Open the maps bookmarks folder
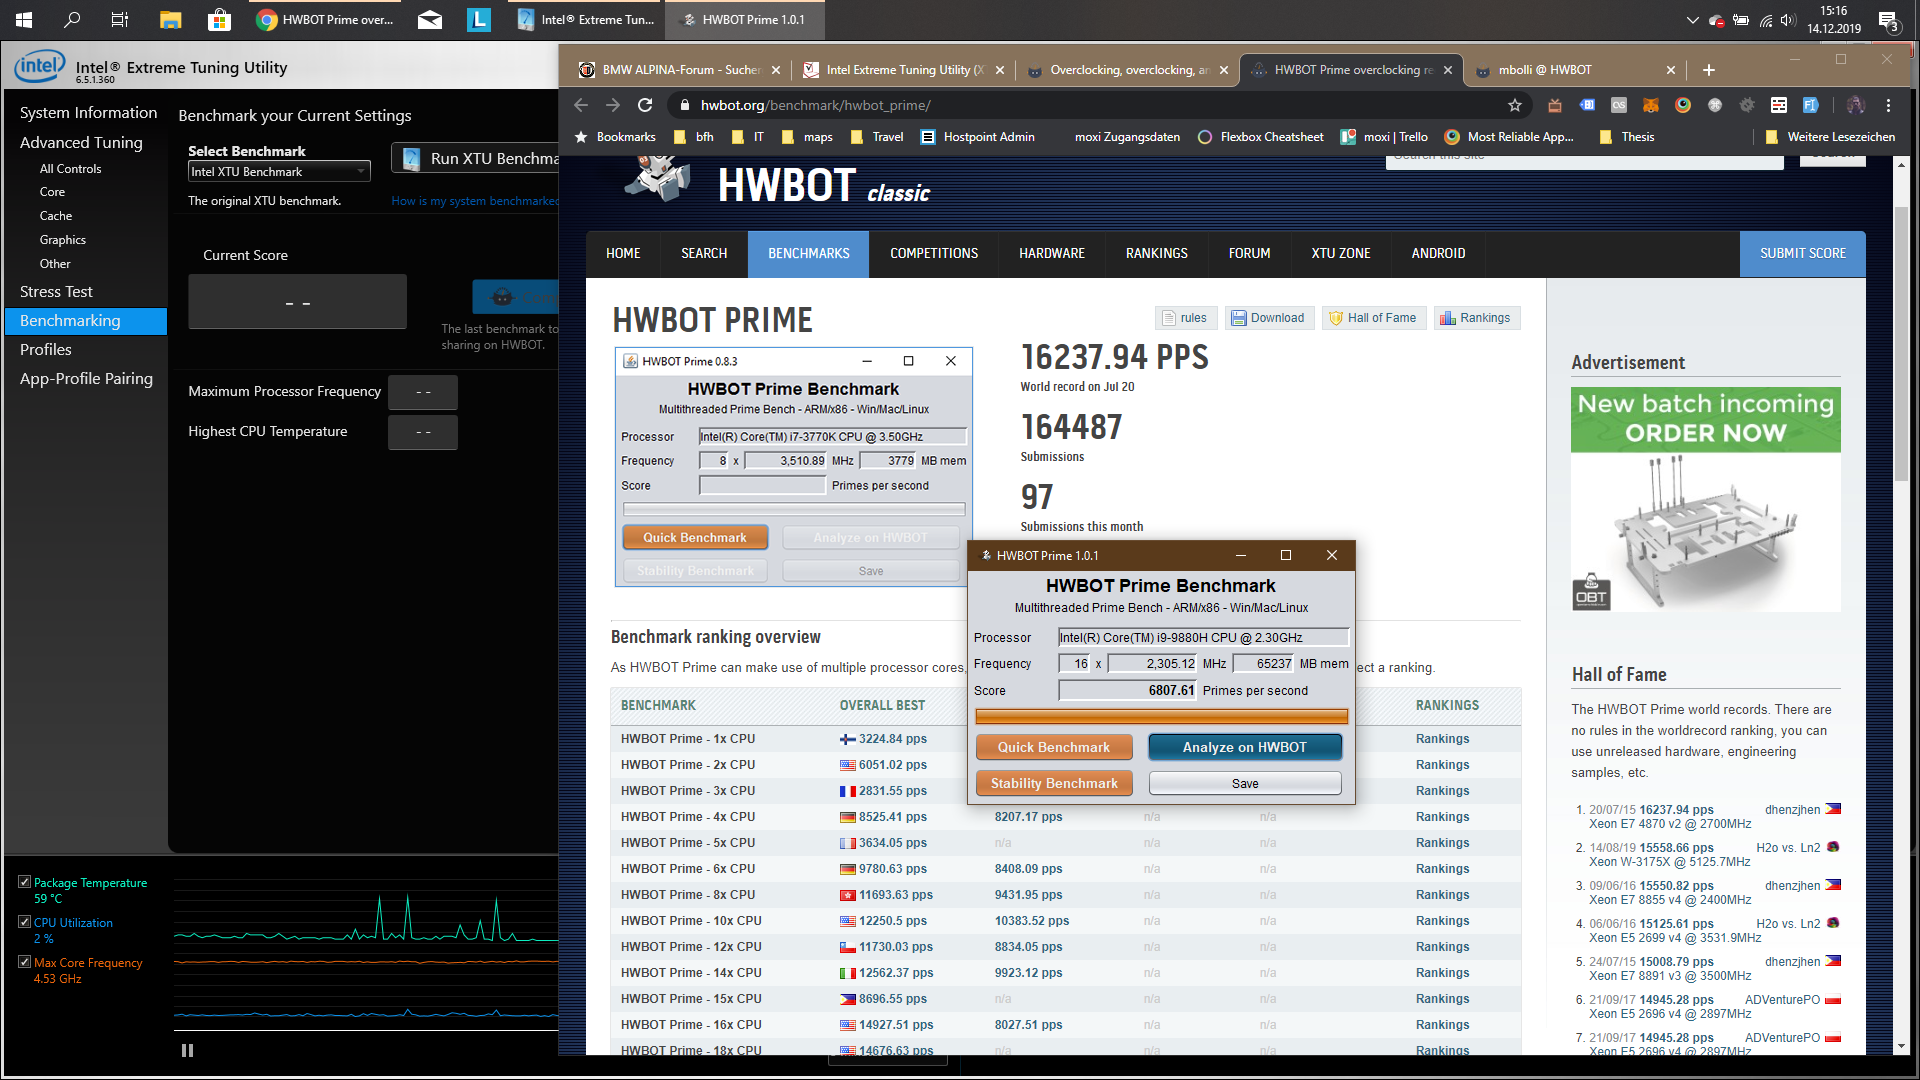 [x=807, y=137]
